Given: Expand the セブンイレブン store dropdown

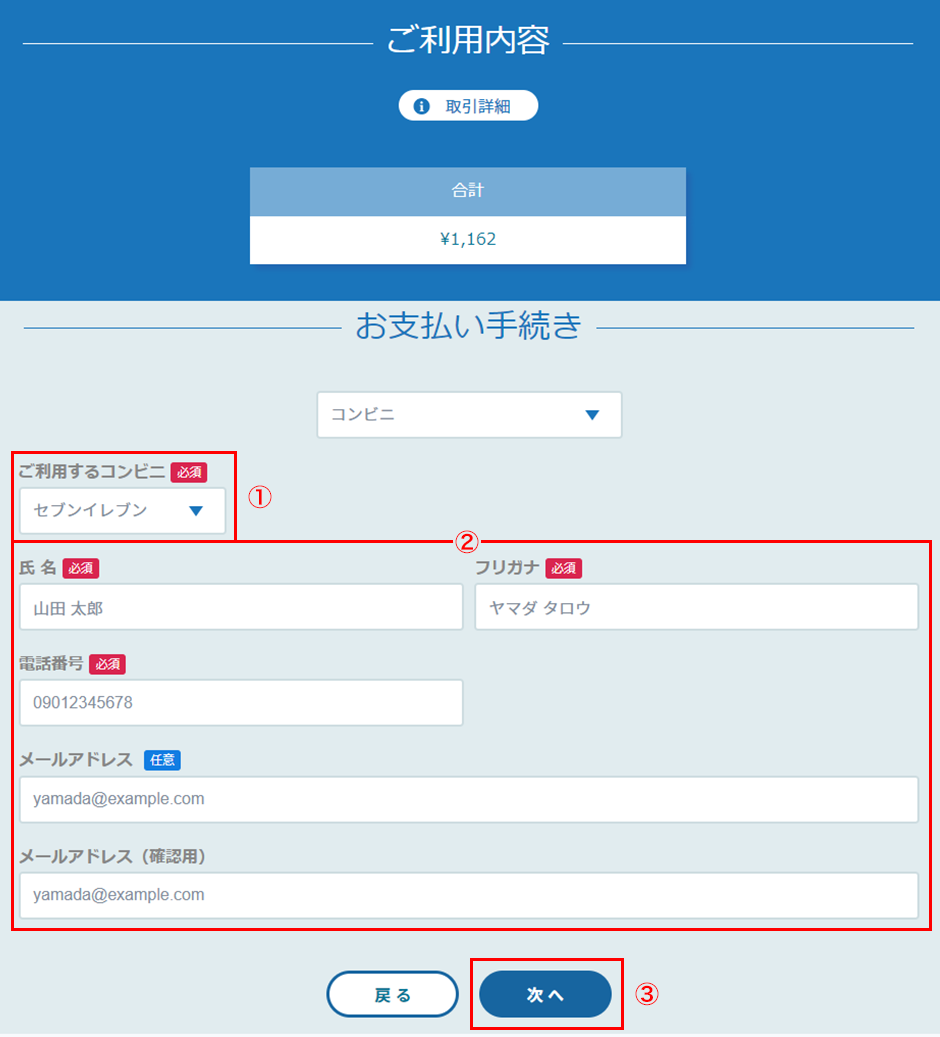Looking at the screenshot, I should 122,511.
